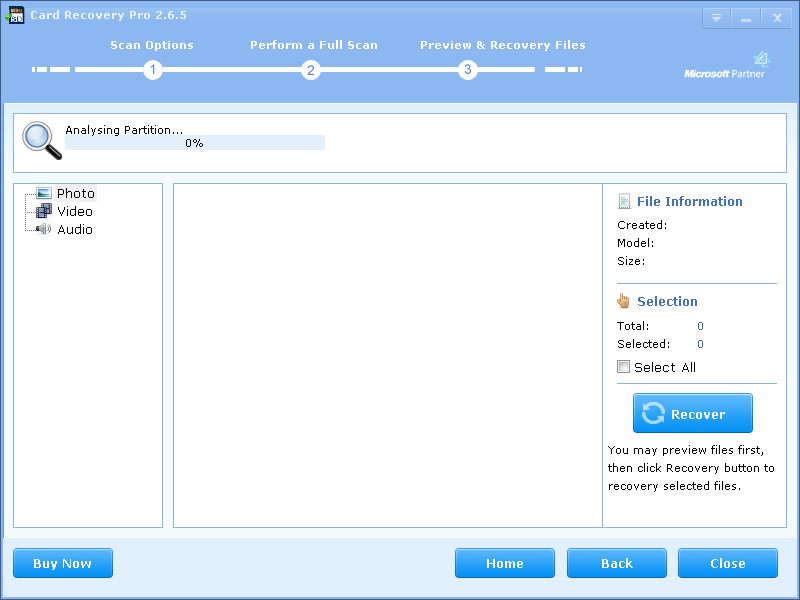Click the Audio speaker icon
The height and width of the screenshot is (600, 800).
(x=44, y=229)
